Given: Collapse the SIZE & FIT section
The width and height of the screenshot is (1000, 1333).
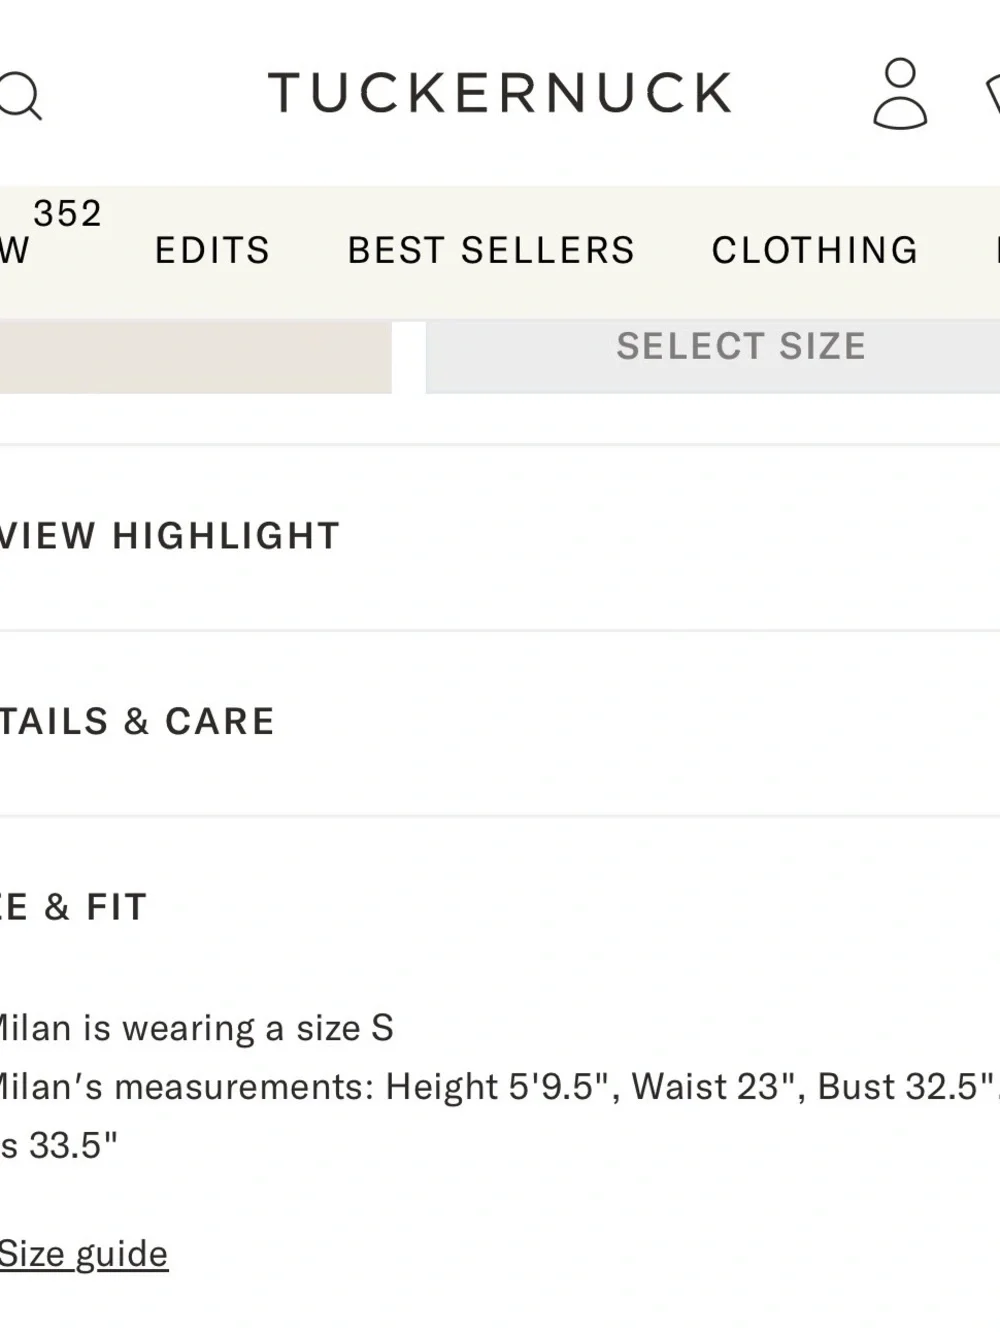Looking at the screenshot, I should [x=500, y=907].
